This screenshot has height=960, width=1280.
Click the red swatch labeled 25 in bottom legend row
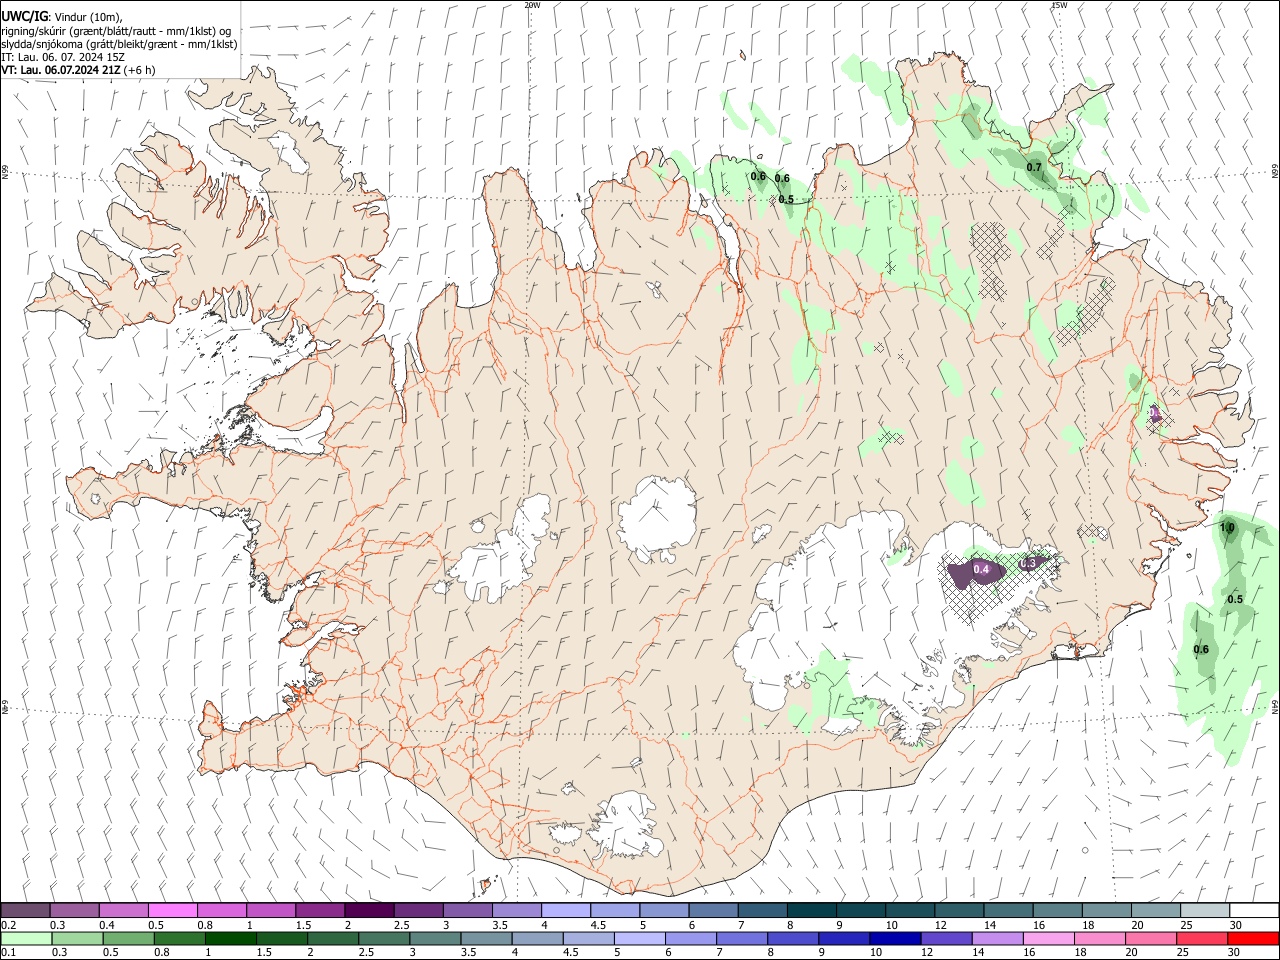(1201, 938)
